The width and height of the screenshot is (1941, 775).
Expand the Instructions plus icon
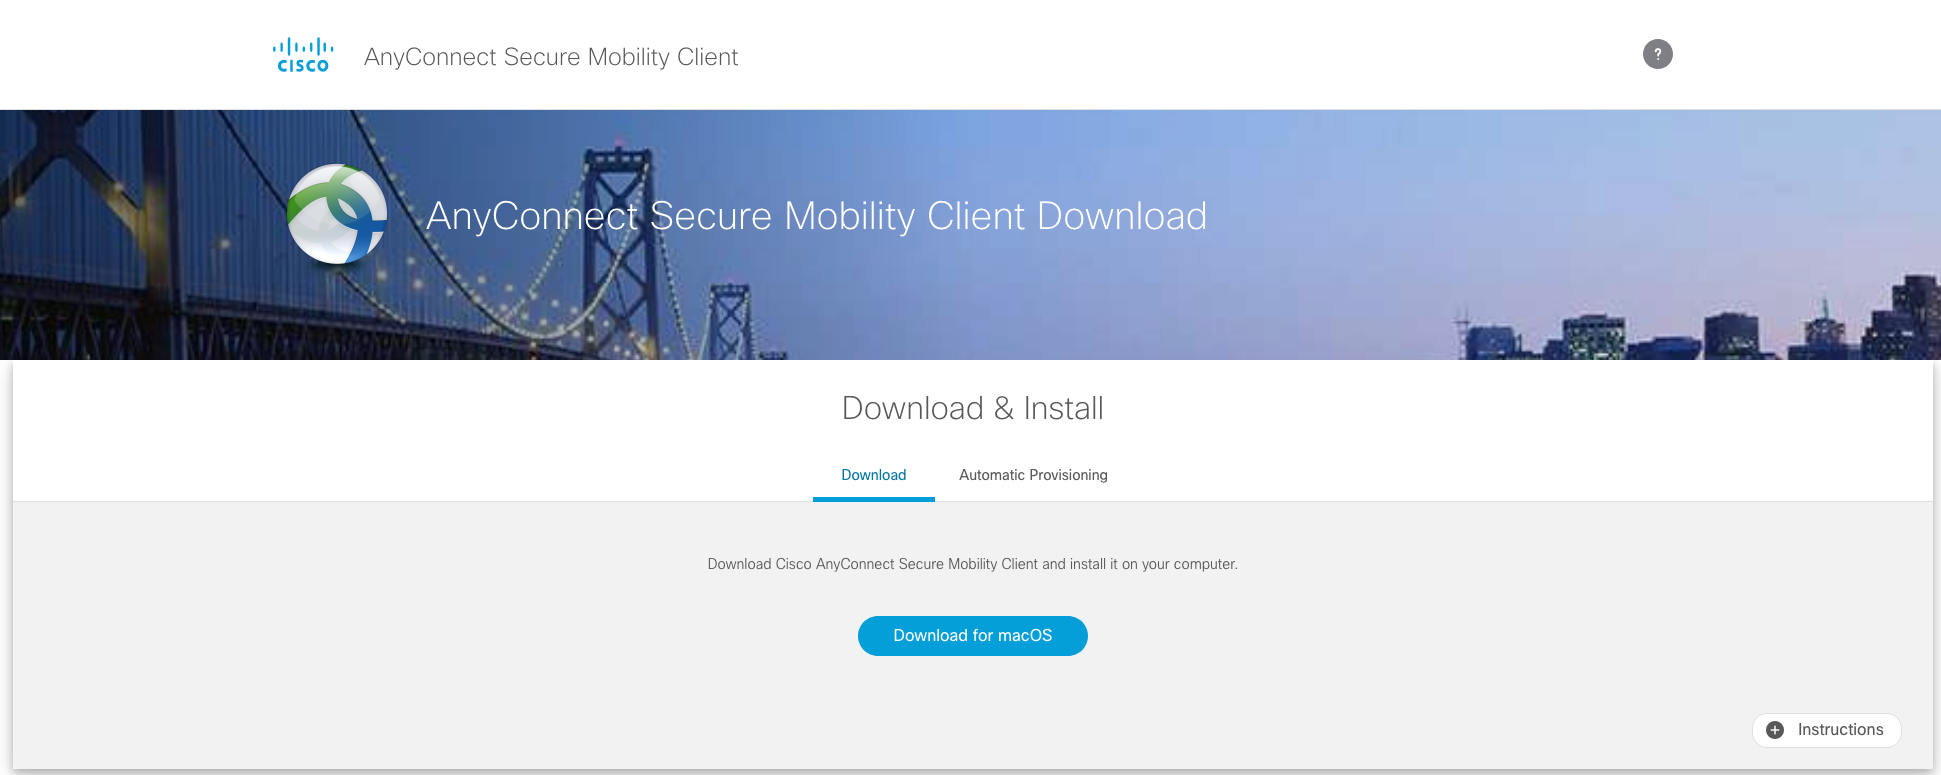(x=1775, y=730)
